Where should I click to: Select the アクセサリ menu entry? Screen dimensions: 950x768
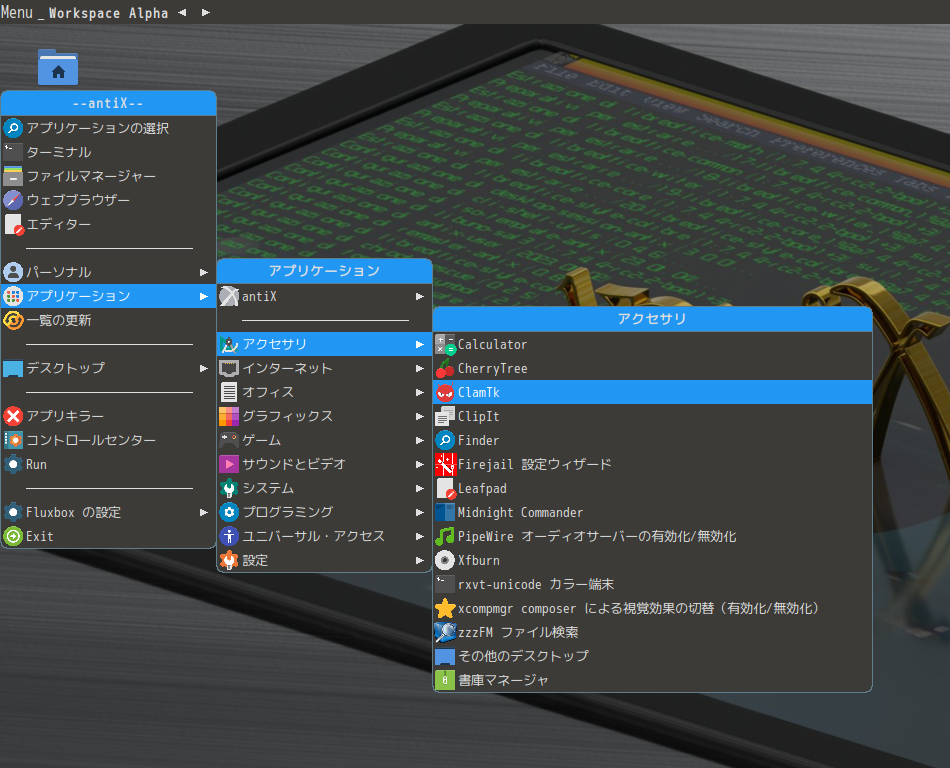click(x=324, y=344)
